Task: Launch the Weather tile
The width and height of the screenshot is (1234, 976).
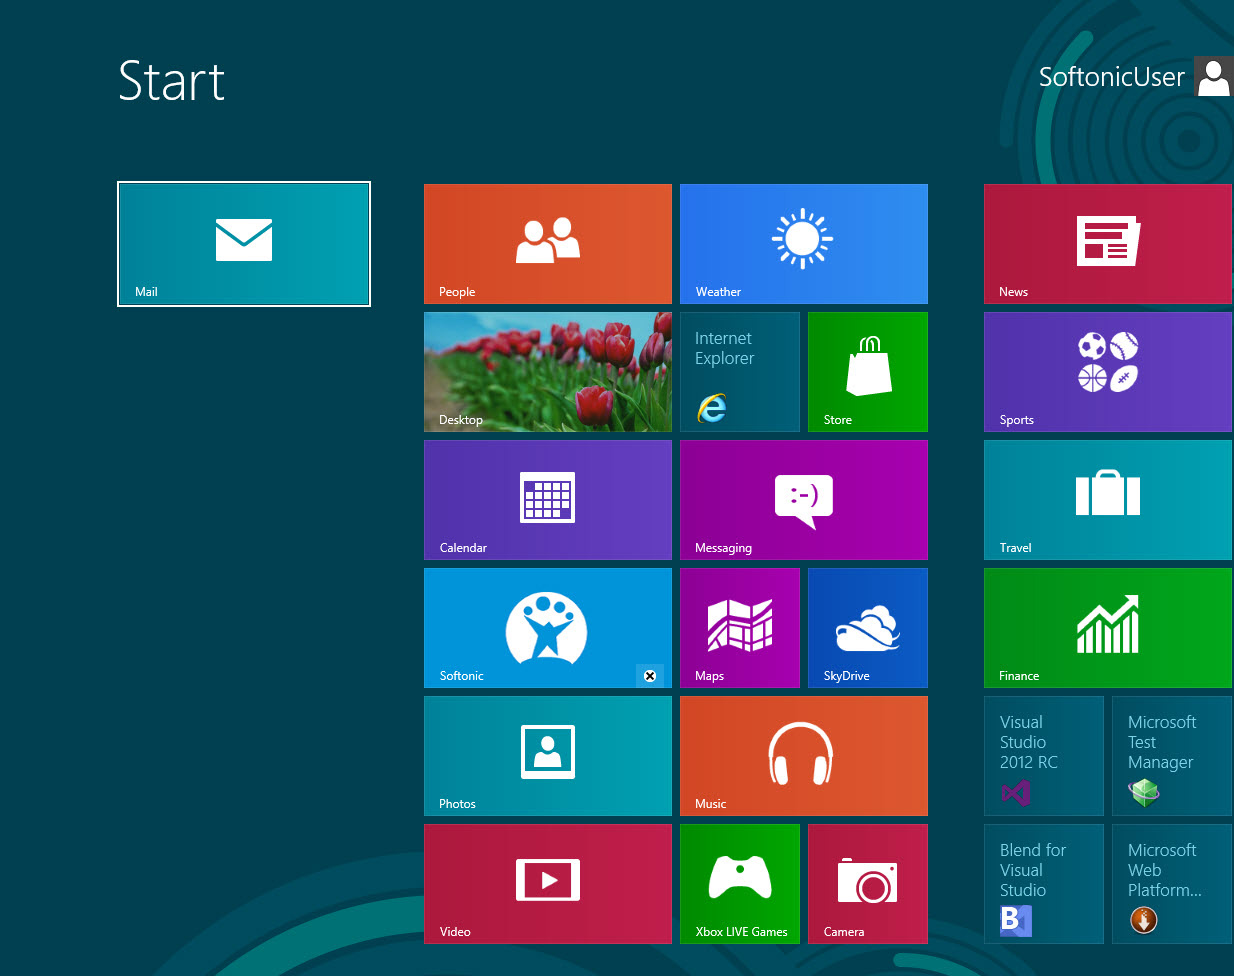Action: pos(804,244)
